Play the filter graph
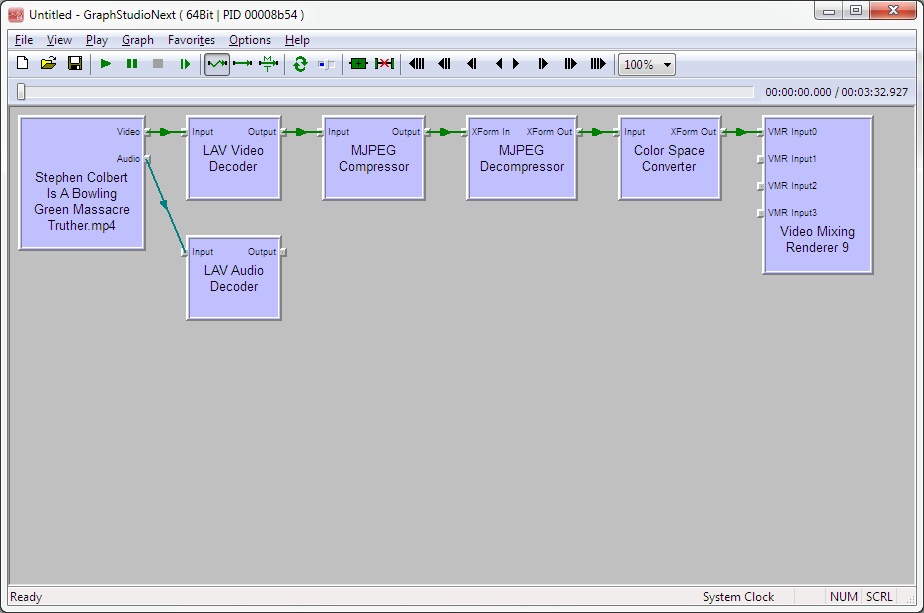The height and width of the screenshot is (613, 924). tap(105, 64)
